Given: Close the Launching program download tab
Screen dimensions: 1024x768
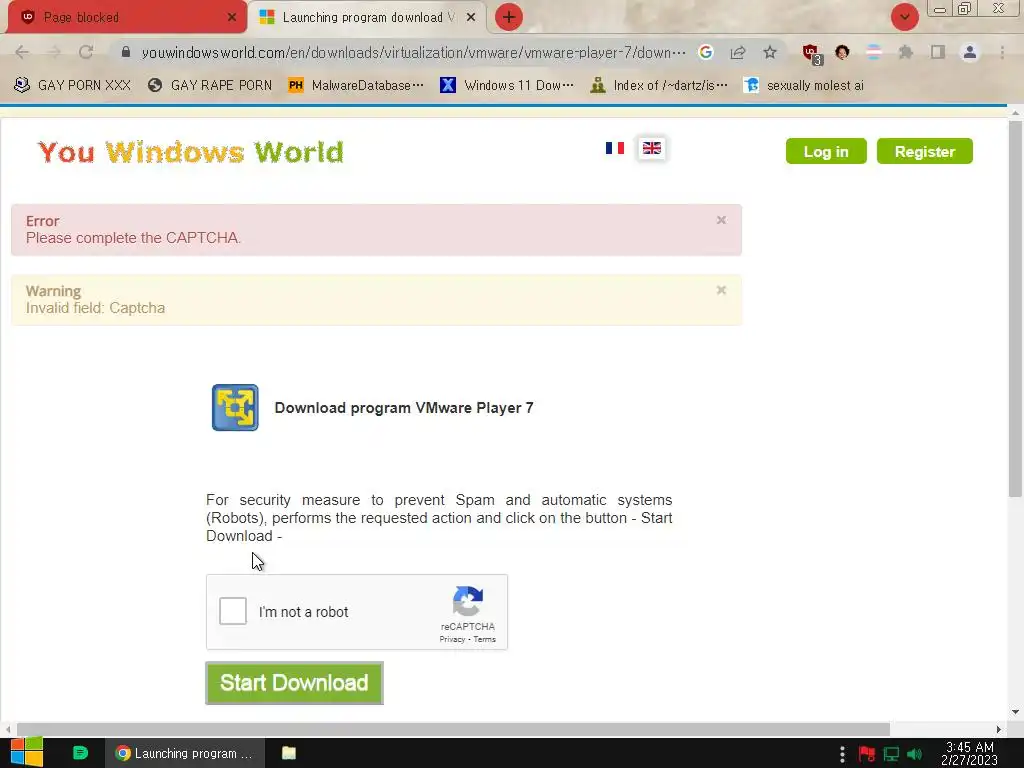Looking at the screenshot, I should (x=471, y=18).
